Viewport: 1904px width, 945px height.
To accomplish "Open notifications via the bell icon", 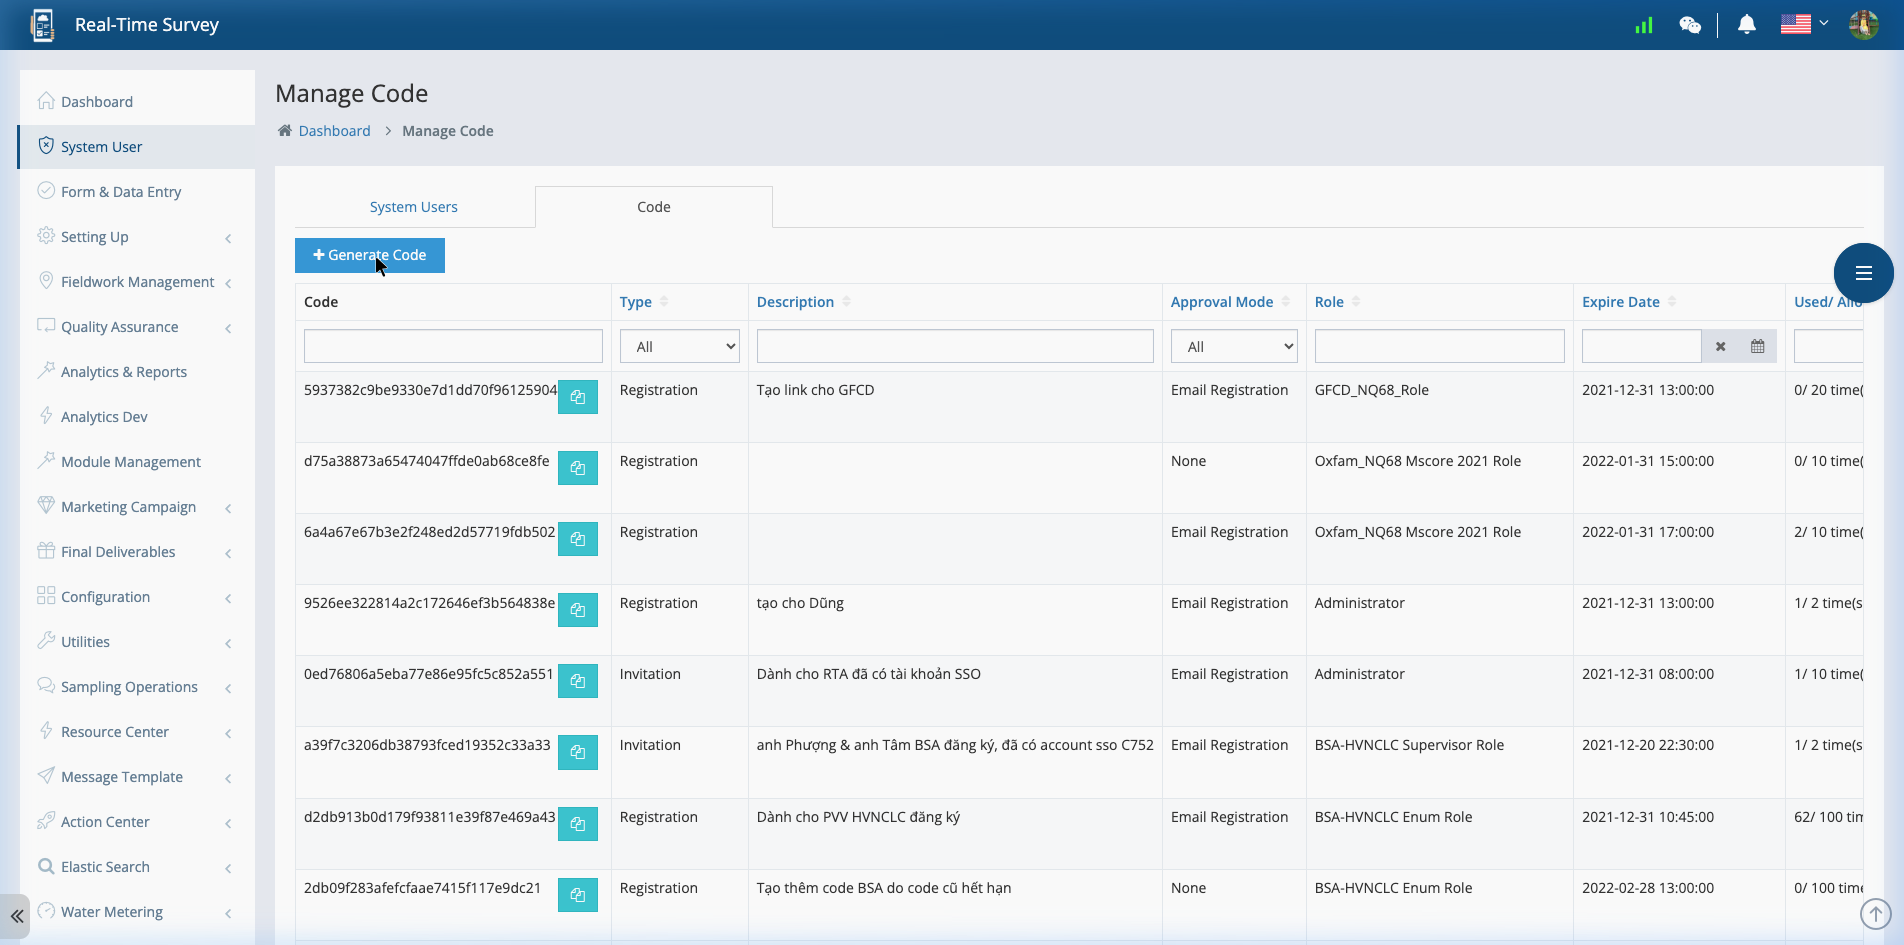I will 1746,24.
